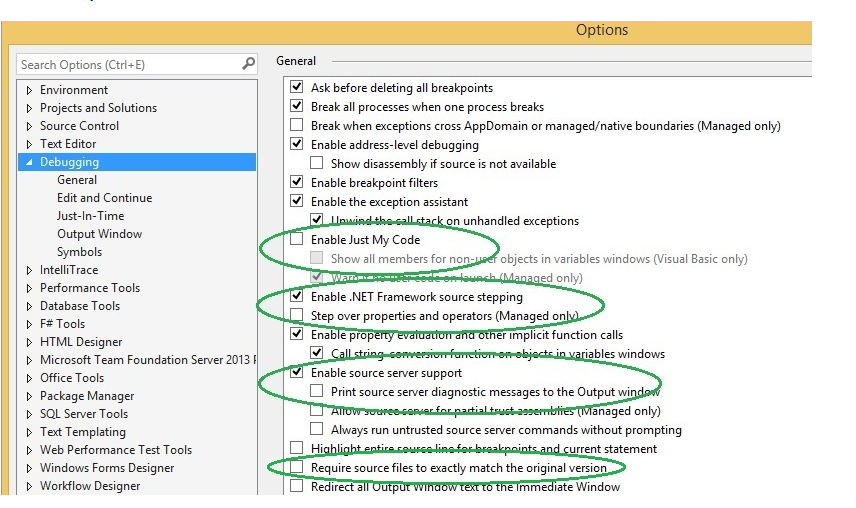
Task: Expand the Text Editor node
Action: 29,144
